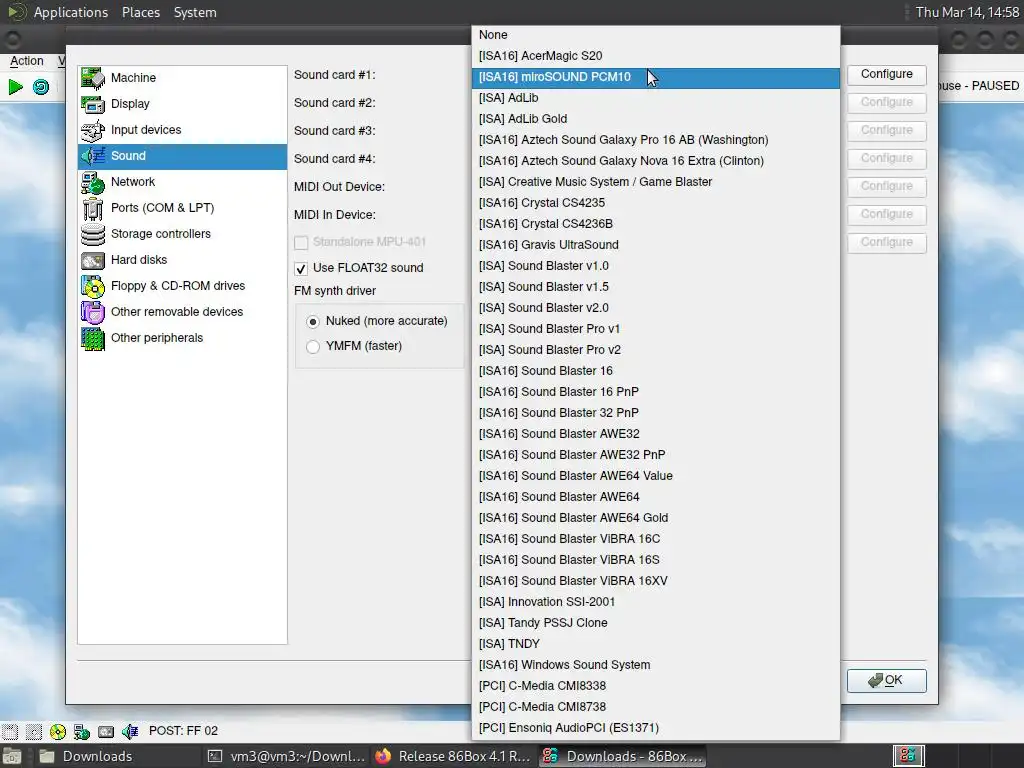Open the Places menu
The height and width of the screenshot is (768, 1024).
click(x=141, y=12)
